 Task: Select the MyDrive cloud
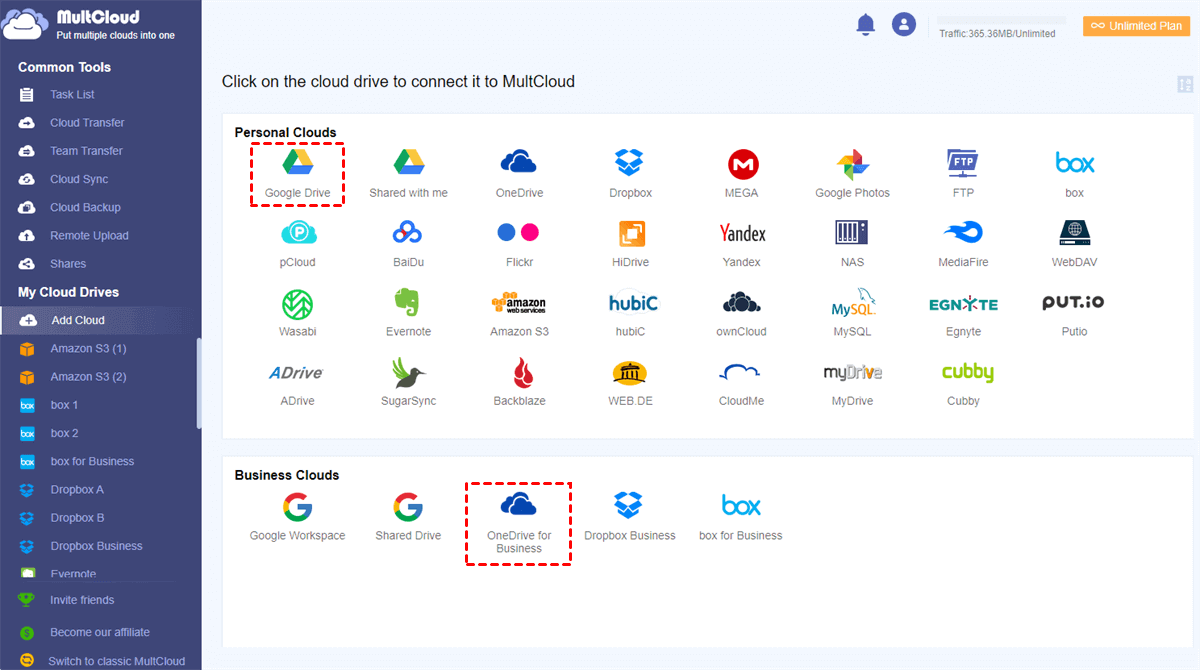pos(852,382)
